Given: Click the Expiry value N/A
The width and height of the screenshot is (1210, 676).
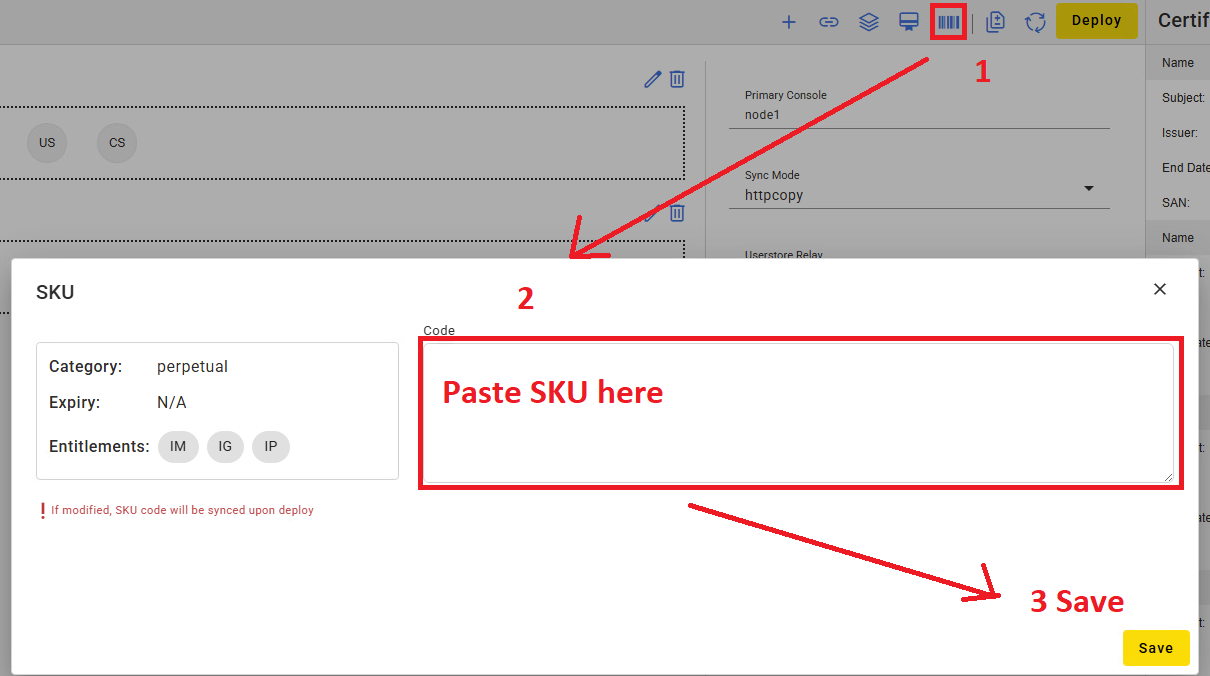Looking at the screenshot, I should tap(172, 403).
